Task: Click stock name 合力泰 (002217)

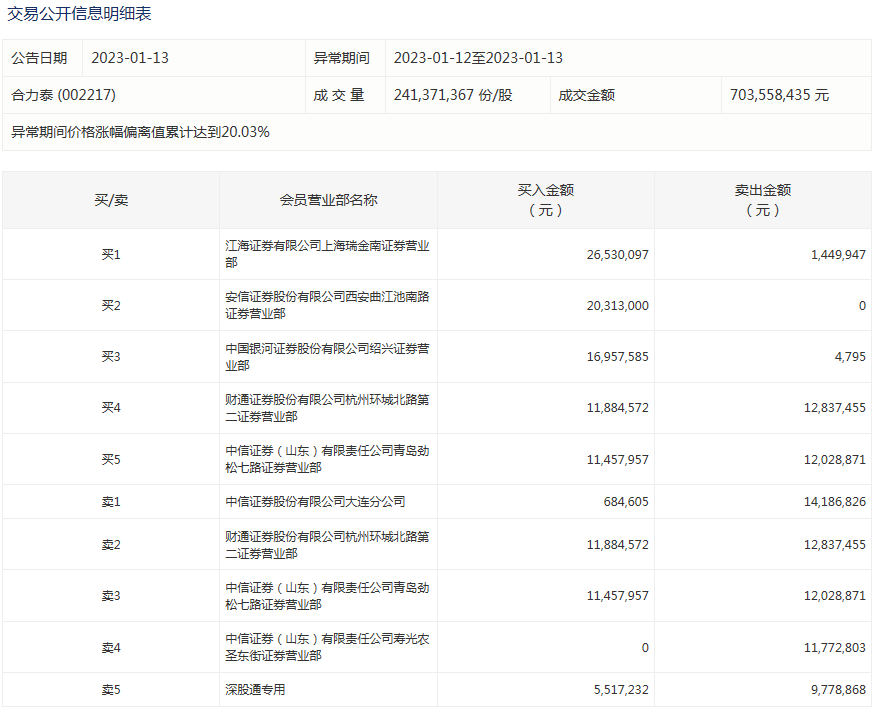Action: [x=63, y=95]
